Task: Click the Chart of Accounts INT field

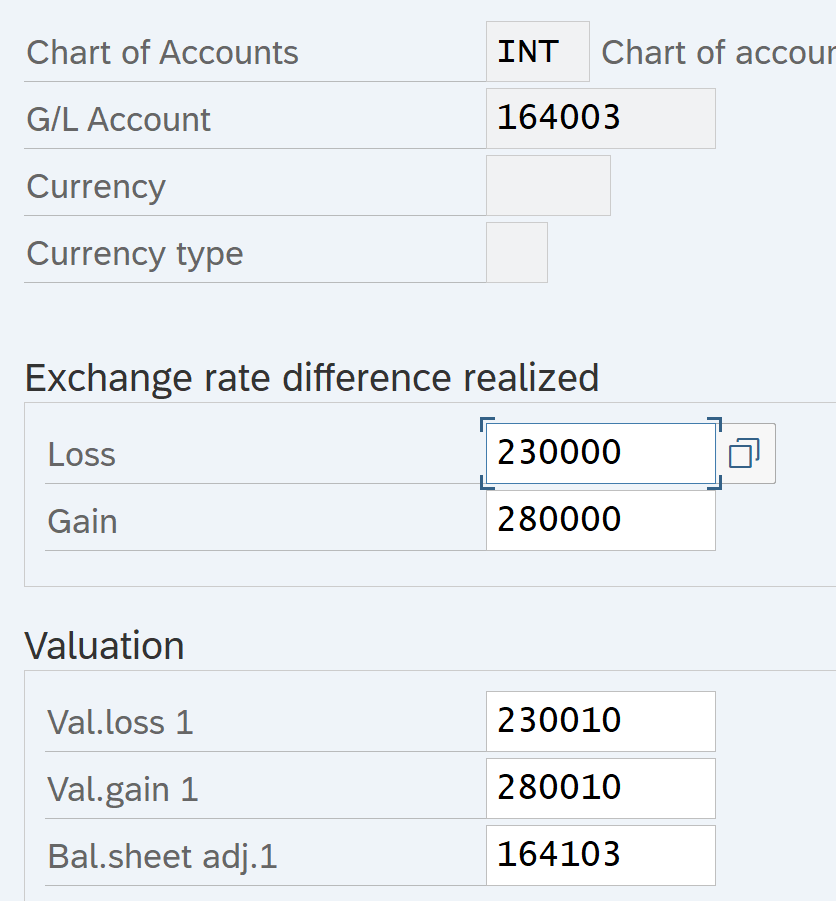Action: (537, 52)
